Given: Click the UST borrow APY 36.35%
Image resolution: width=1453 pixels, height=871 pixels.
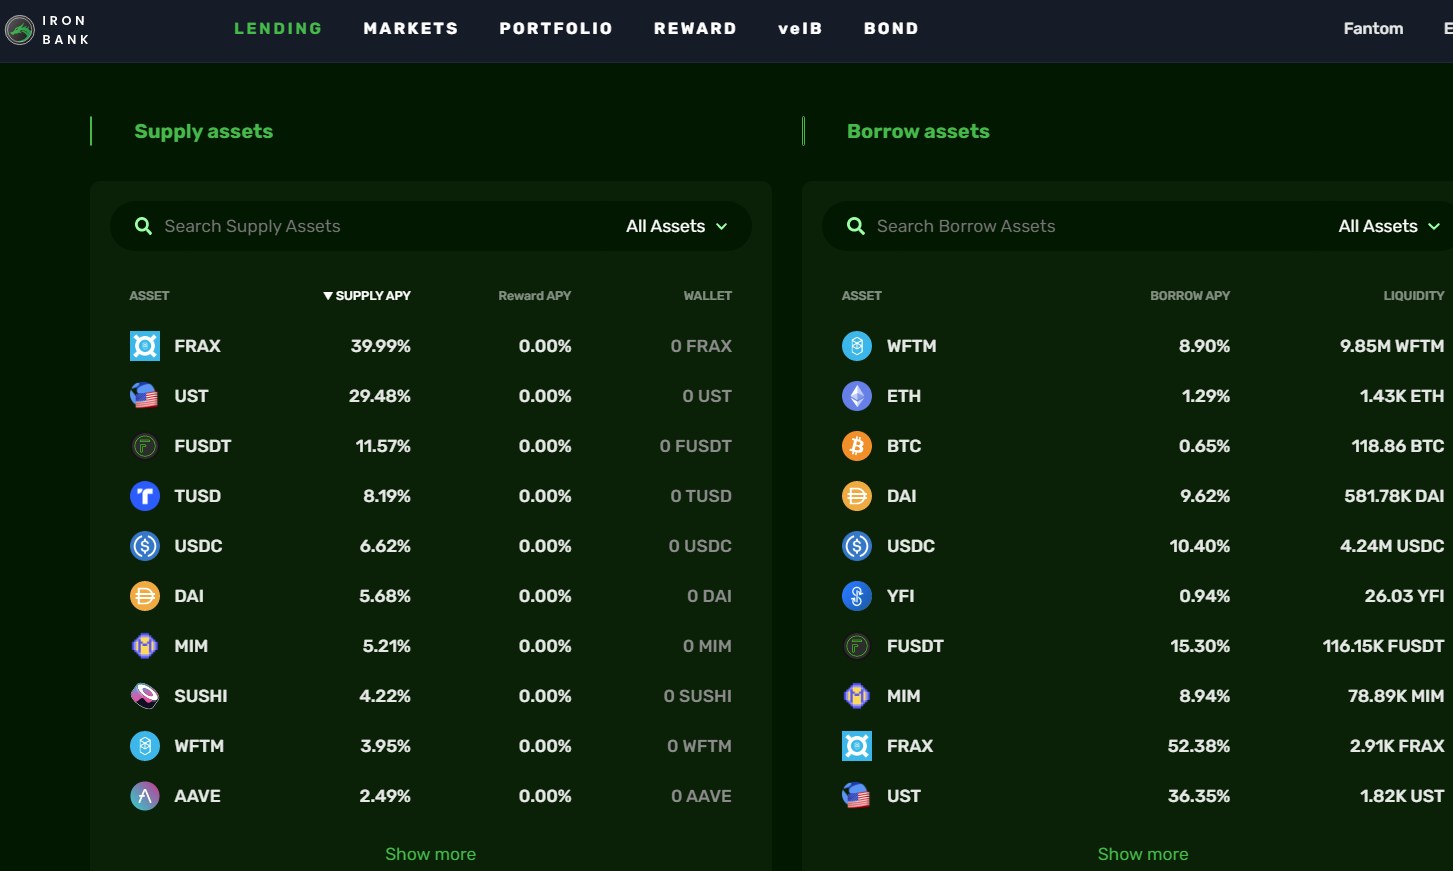Looking at the screenshot, I should (x=1199, y=796).
